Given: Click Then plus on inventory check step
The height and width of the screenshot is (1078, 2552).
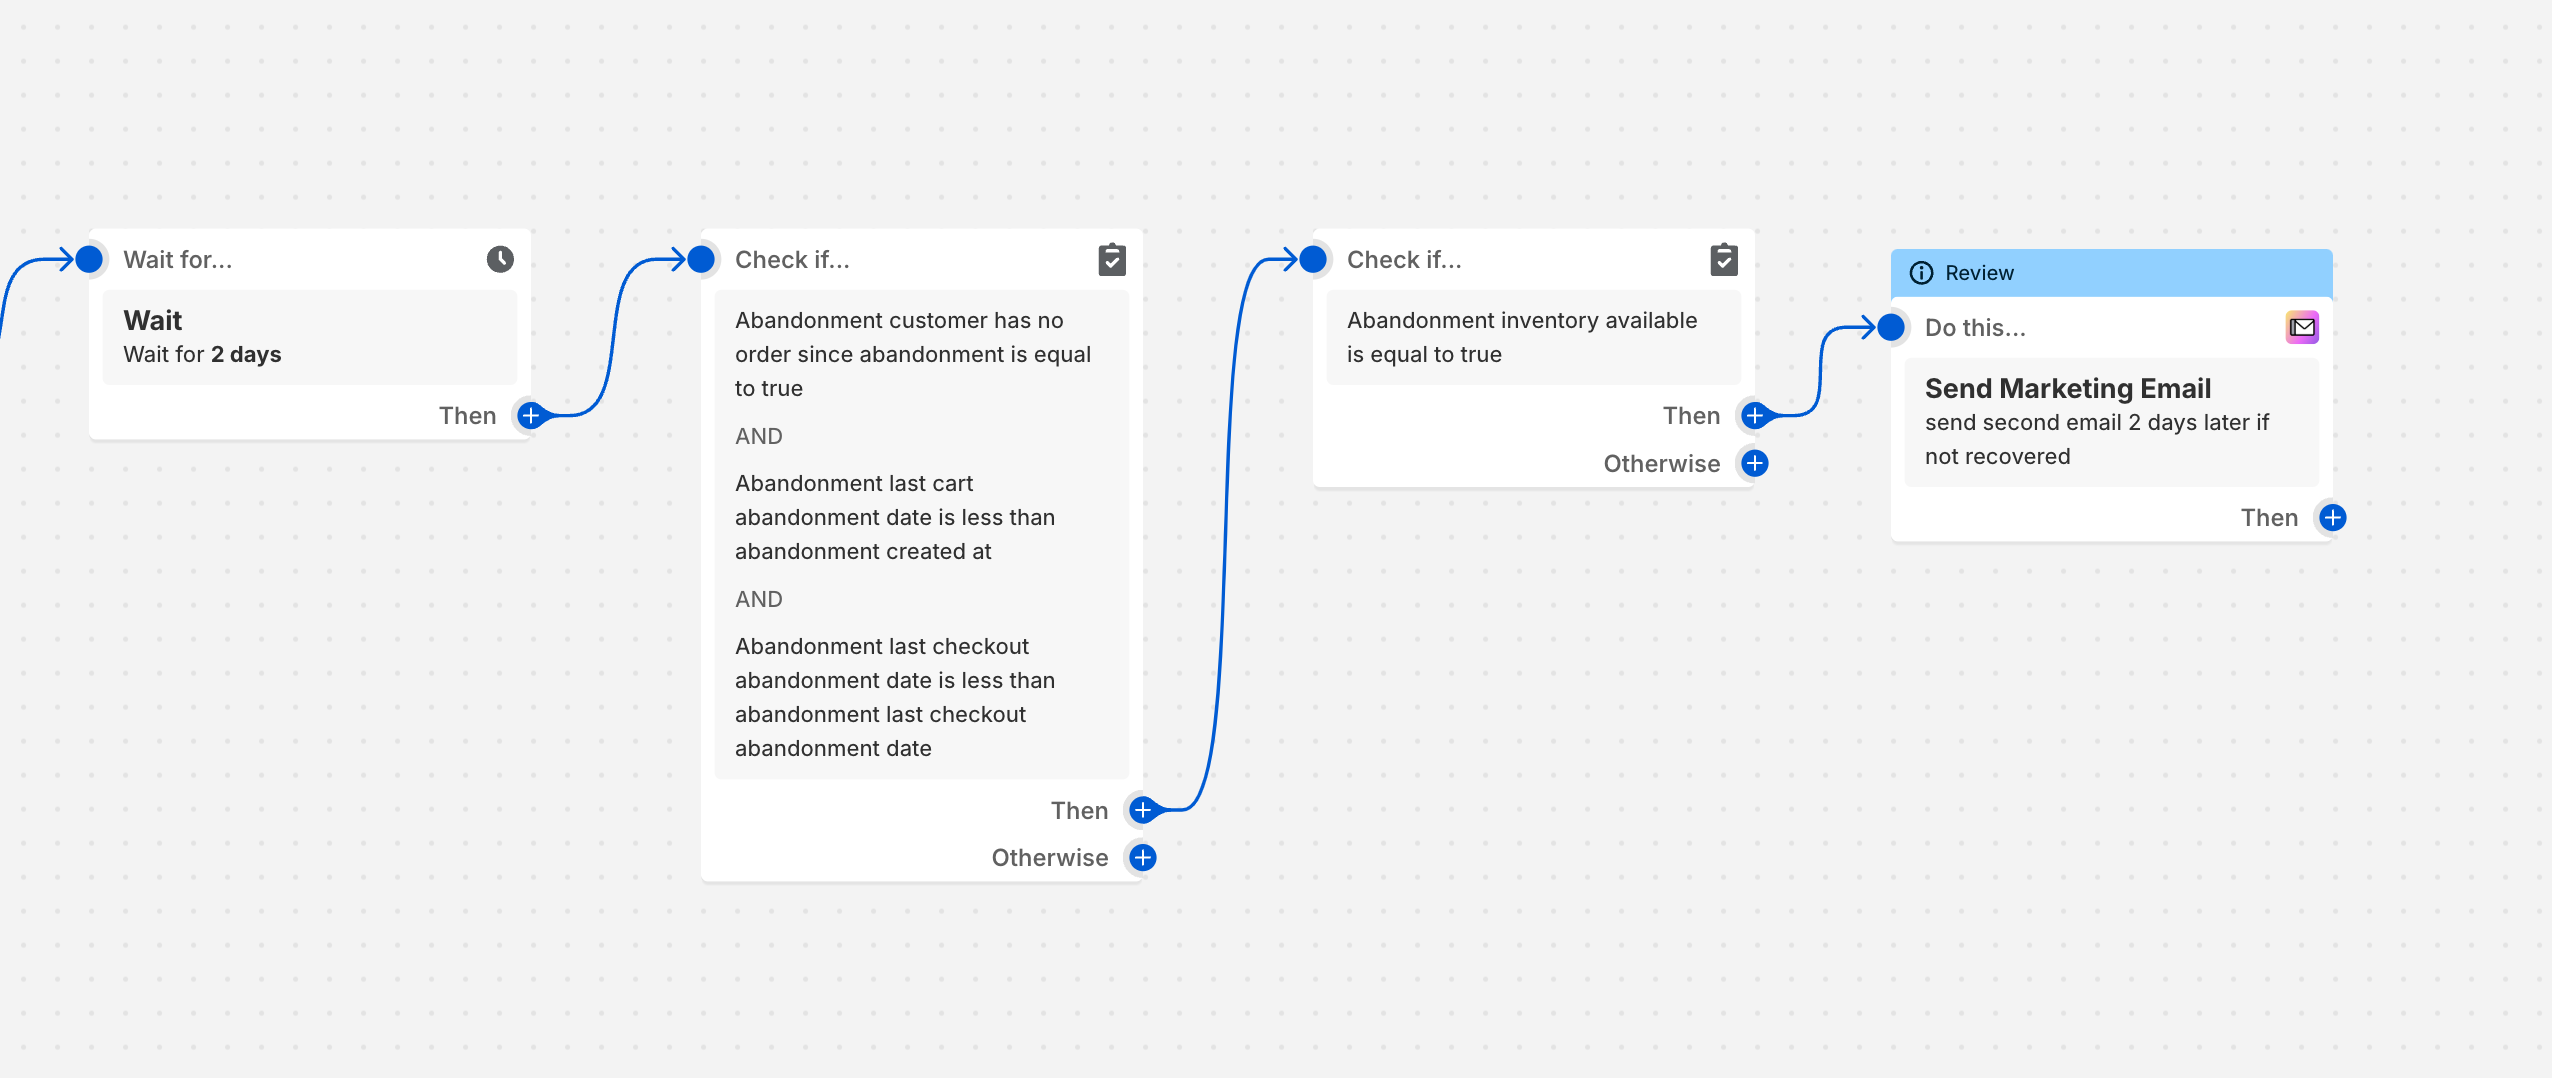Looking at the screenshot, I should (1755, 416).
